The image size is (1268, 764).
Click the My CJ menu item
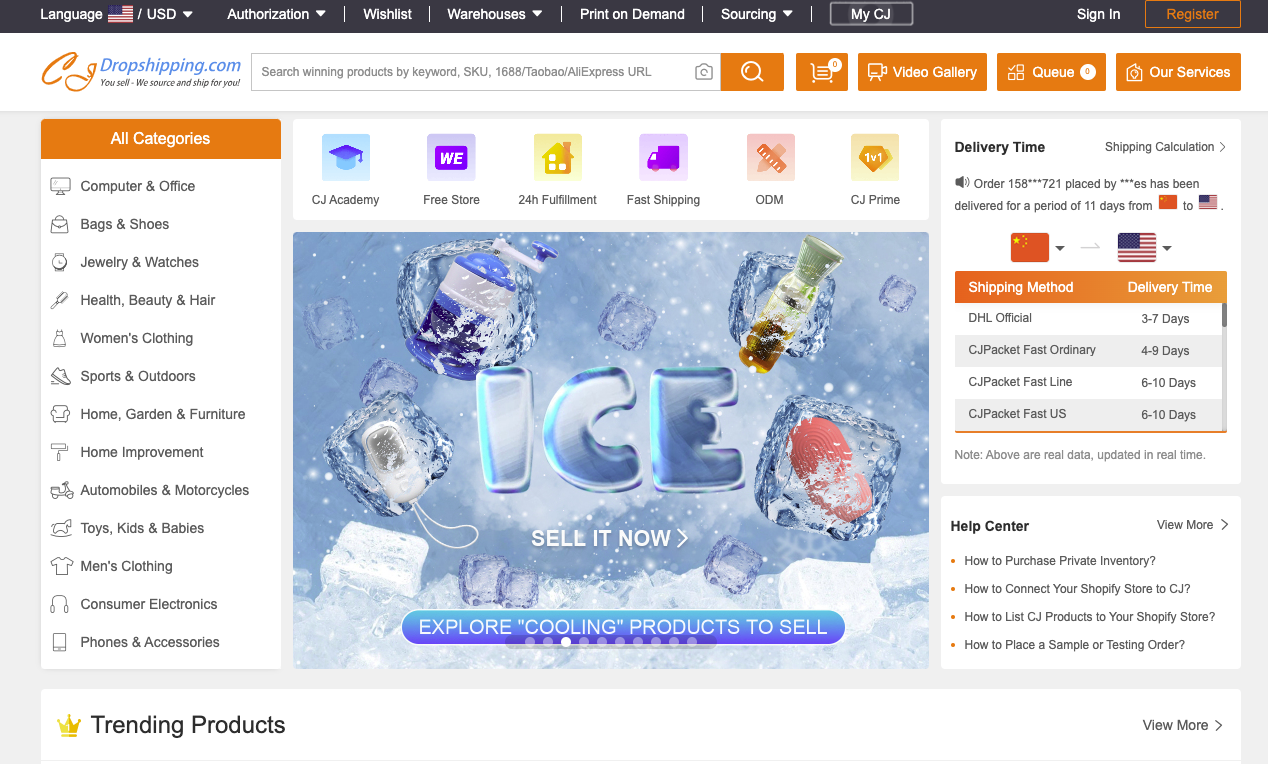tap(872, 14)
